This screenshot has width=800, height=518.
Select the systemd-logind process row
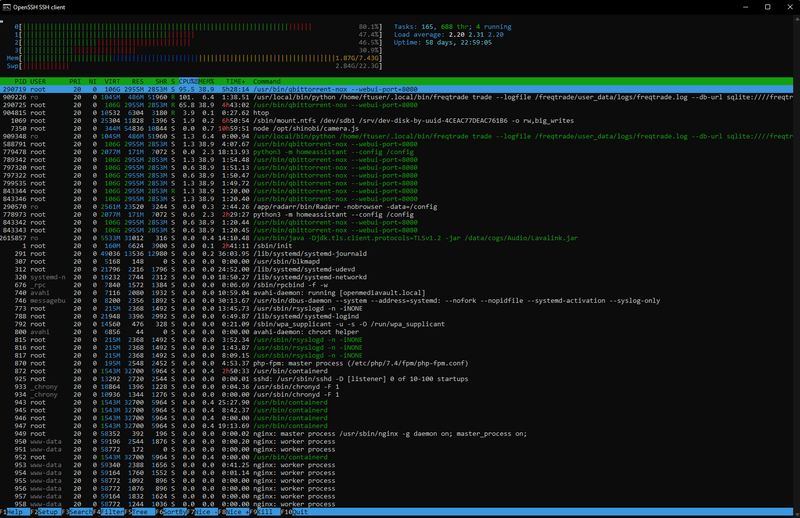pyautogui.click(x=396, y=316)
